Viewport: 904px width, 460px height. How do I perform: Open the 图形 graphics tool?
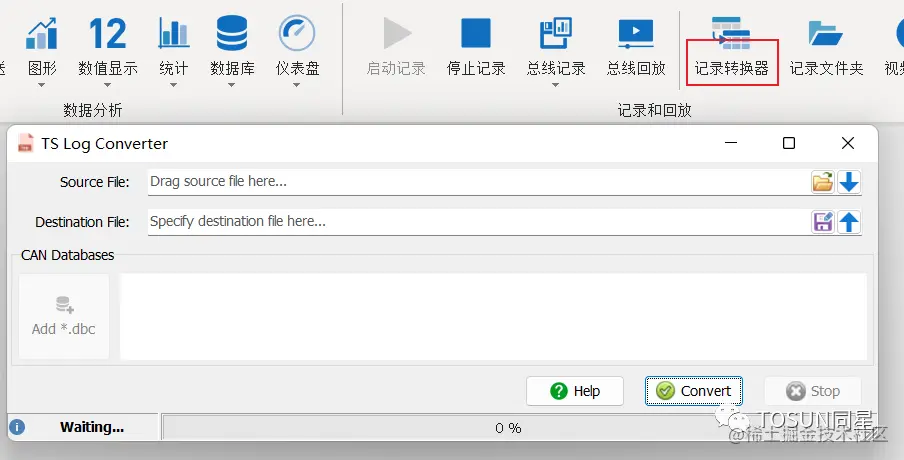42,46
